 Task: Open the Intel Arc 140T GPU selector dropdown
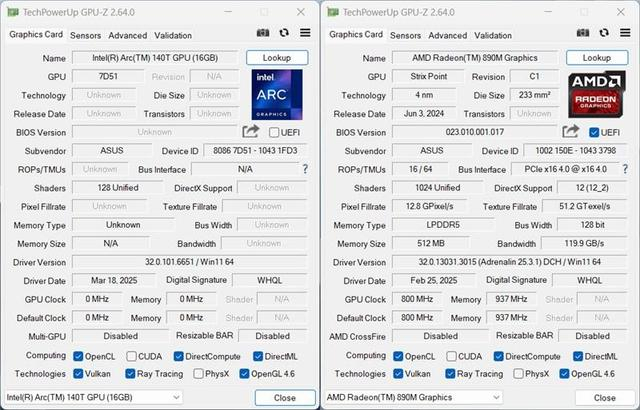[93, 397]
